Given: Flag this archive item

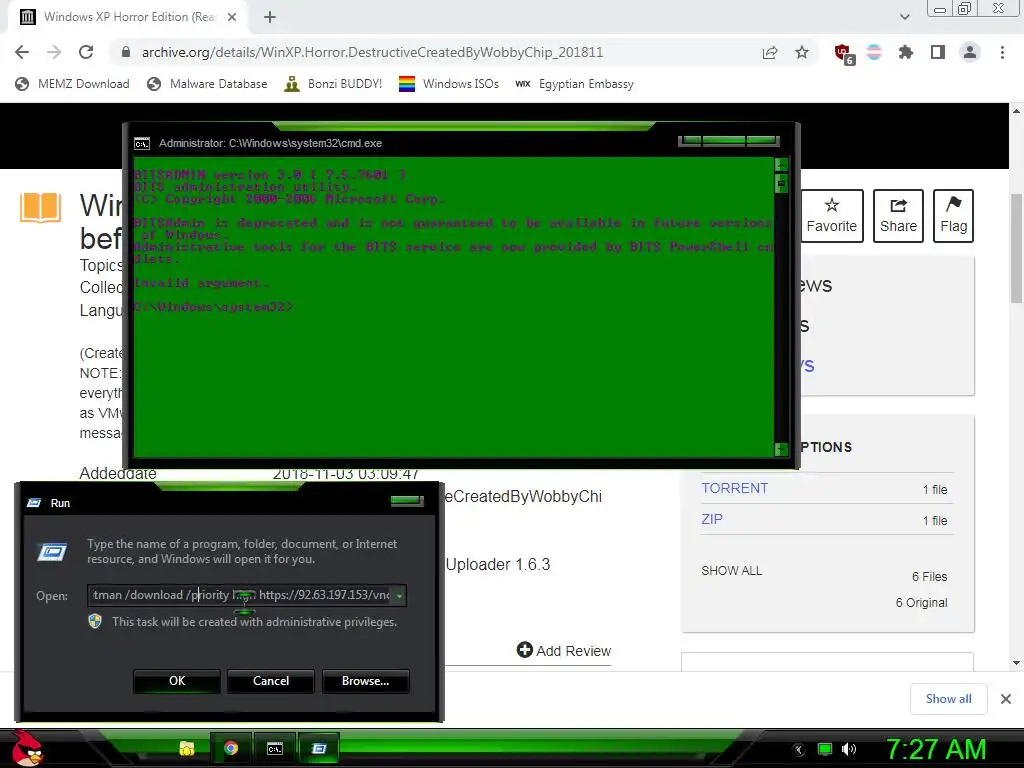Looking at the screenshot, I should tap(953, 216).
